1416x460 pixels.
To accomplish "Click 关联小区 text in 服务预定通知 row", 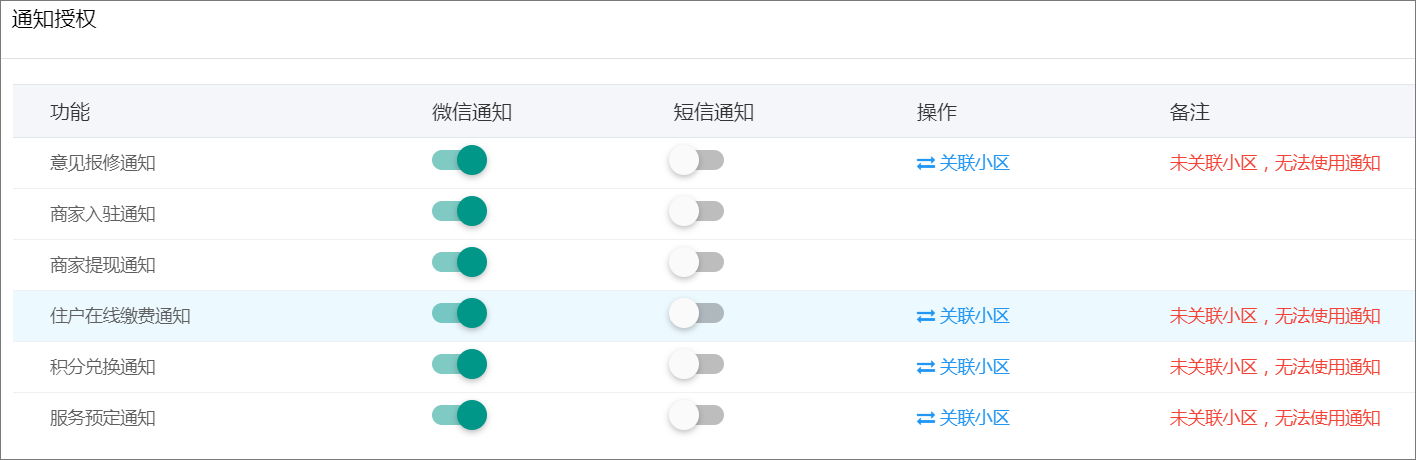I will pos(974,418).
